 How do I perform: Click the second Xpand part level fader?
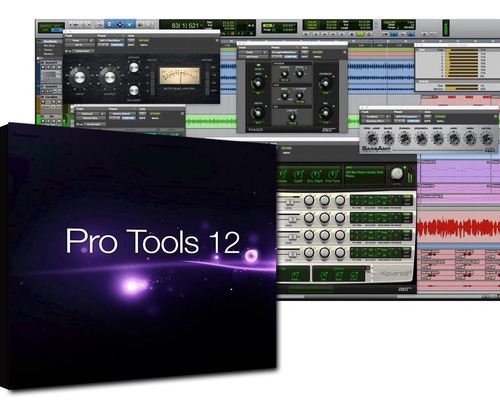292,219
